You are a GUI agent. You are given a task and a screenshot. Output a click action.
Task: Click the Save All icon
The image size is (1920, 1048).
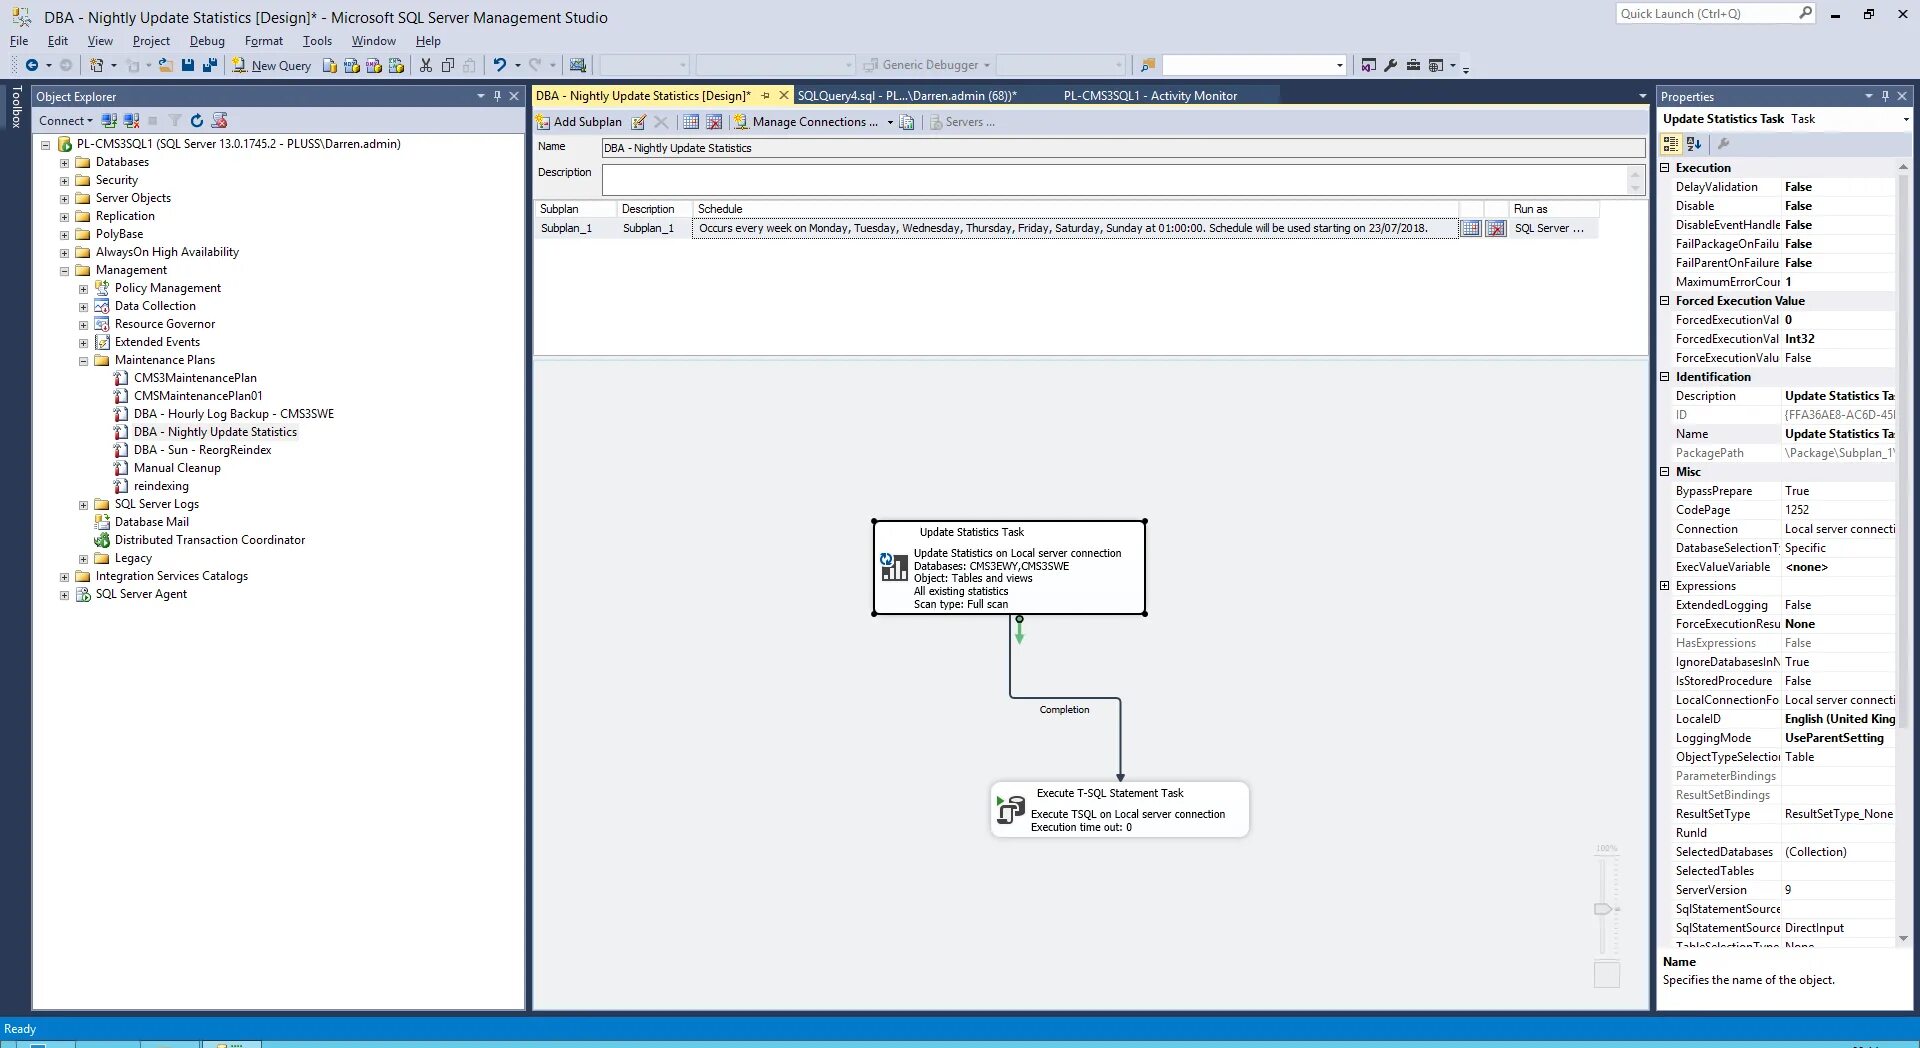210,65
